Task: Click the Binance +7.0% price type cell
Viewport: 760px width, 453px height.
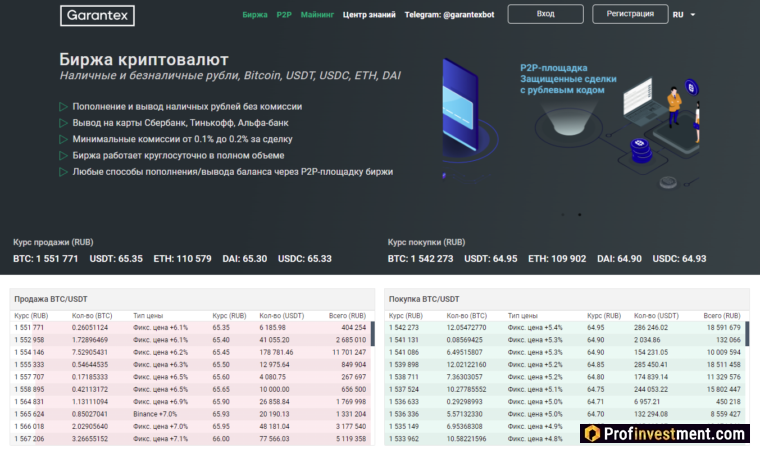Action: [x=155, y=414]
